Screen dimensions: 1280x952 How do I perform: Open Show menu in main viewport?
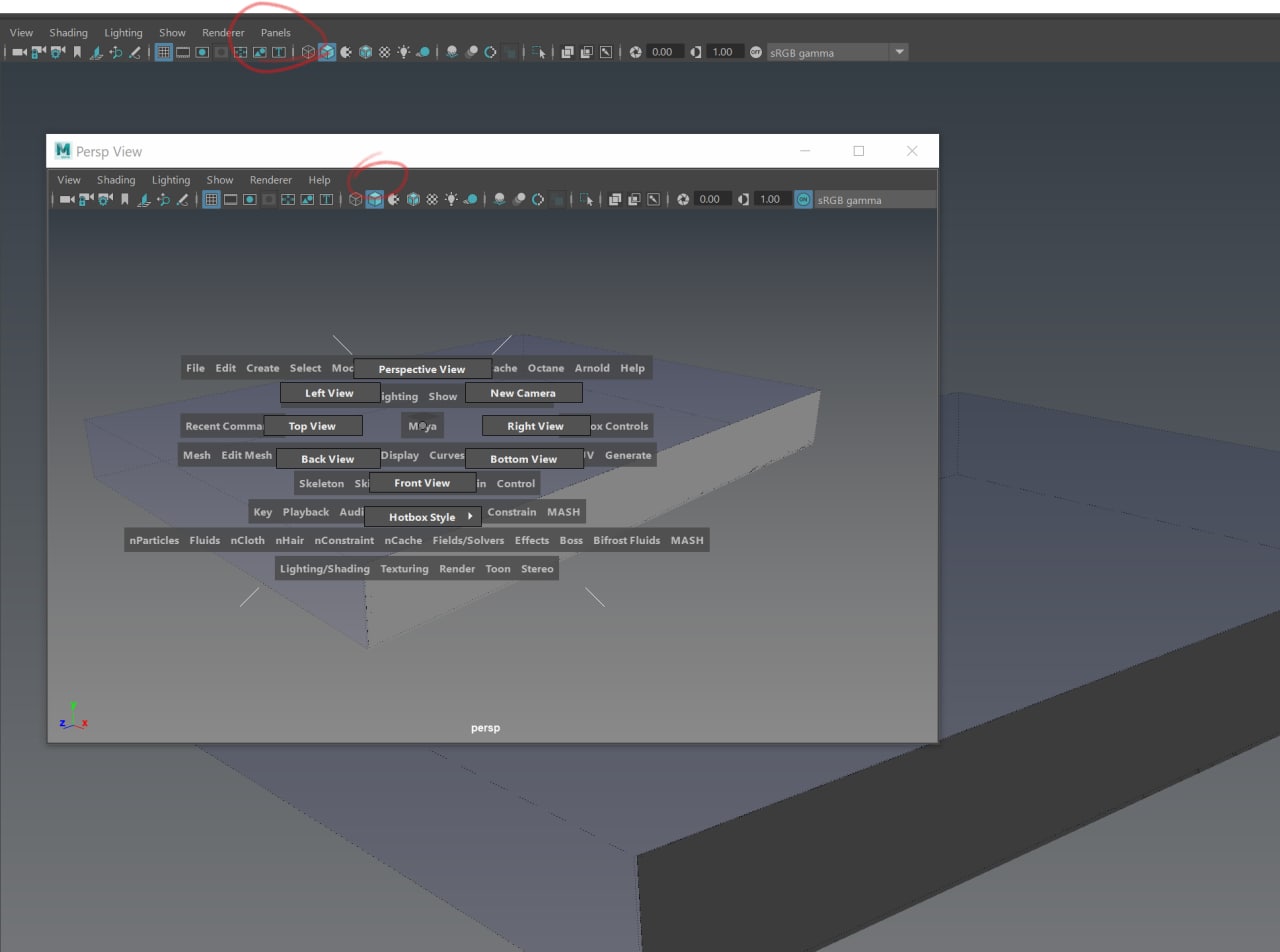click(172, 33)
